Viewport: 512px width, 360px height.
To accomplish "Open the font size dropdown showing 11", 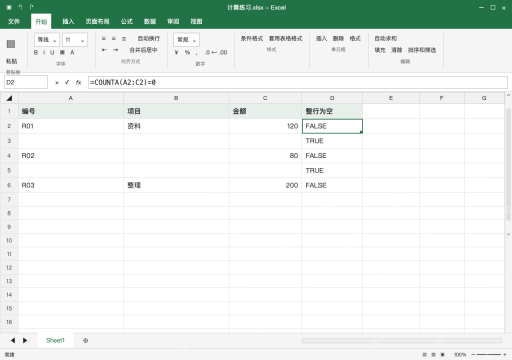I will [75, 40].
